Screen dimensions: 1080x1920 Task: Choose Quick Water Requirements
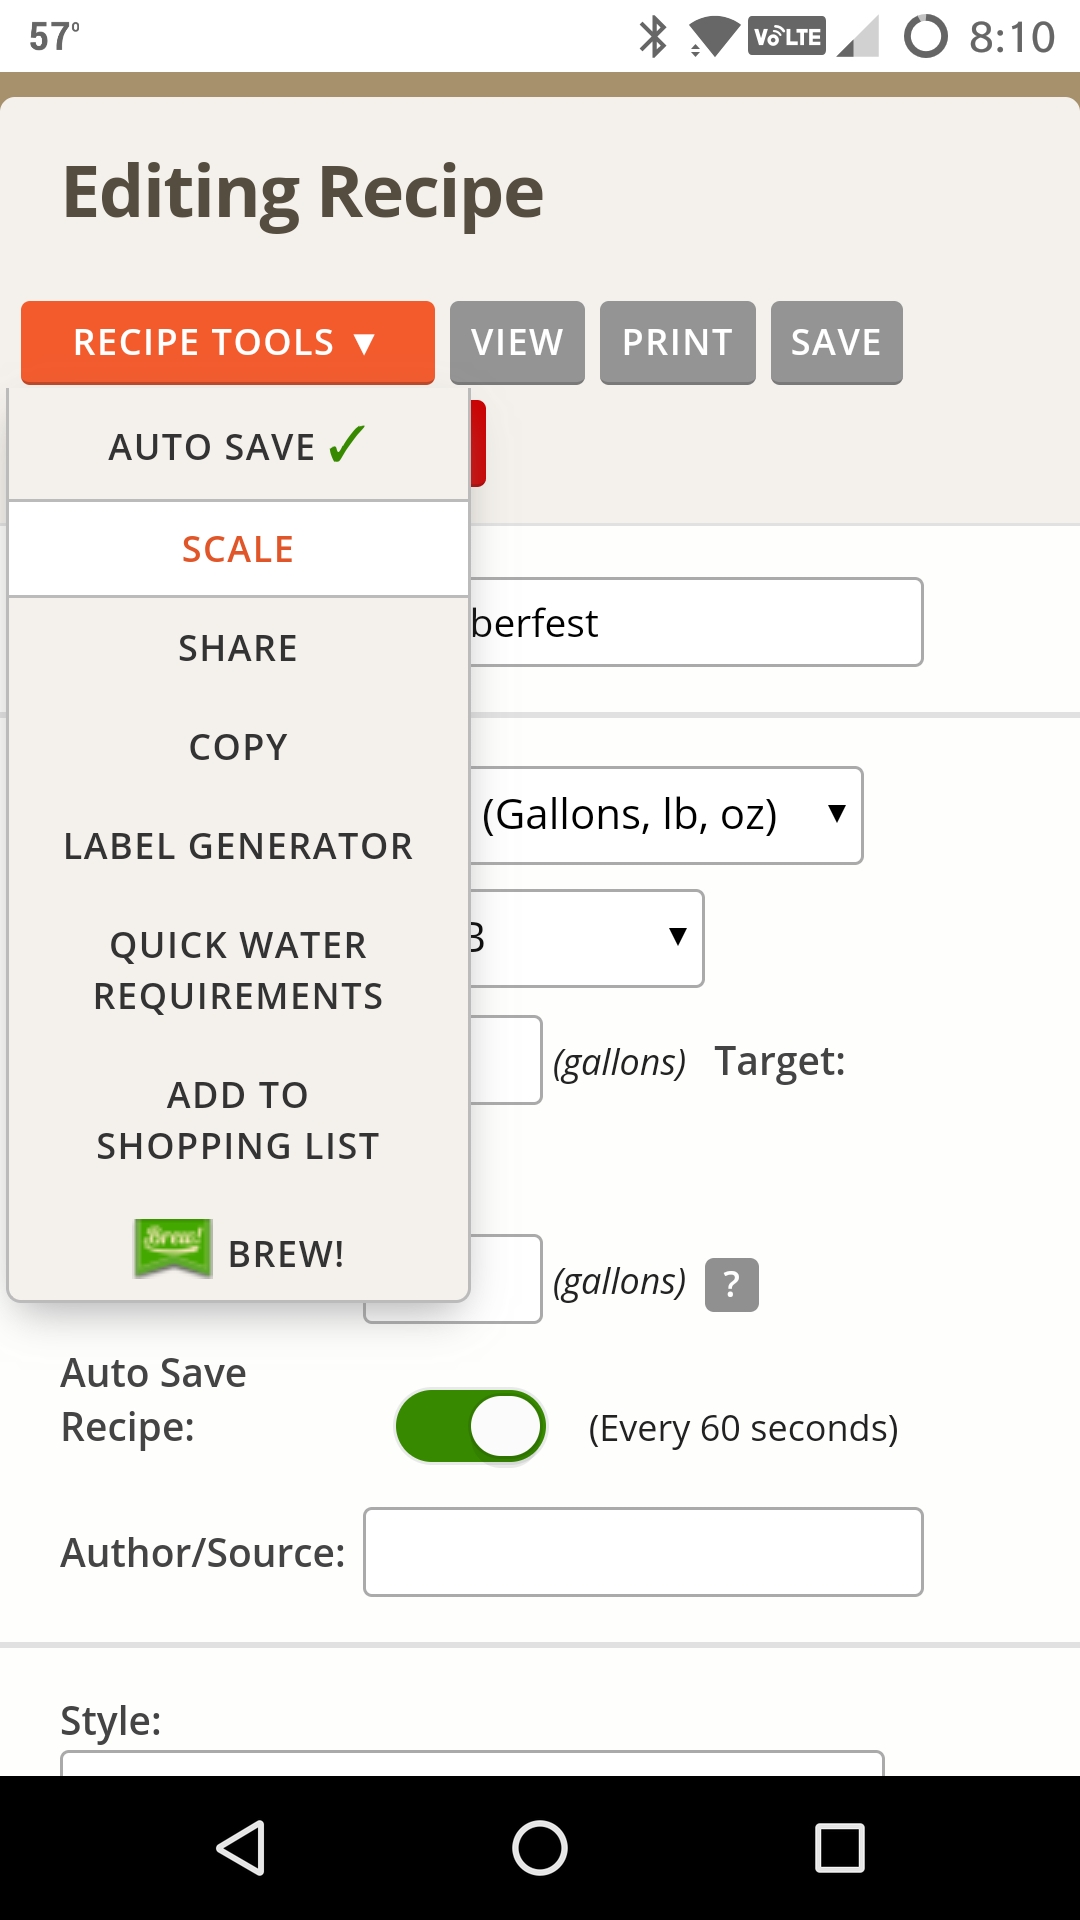pyautogui.click(x=238, y=970)
